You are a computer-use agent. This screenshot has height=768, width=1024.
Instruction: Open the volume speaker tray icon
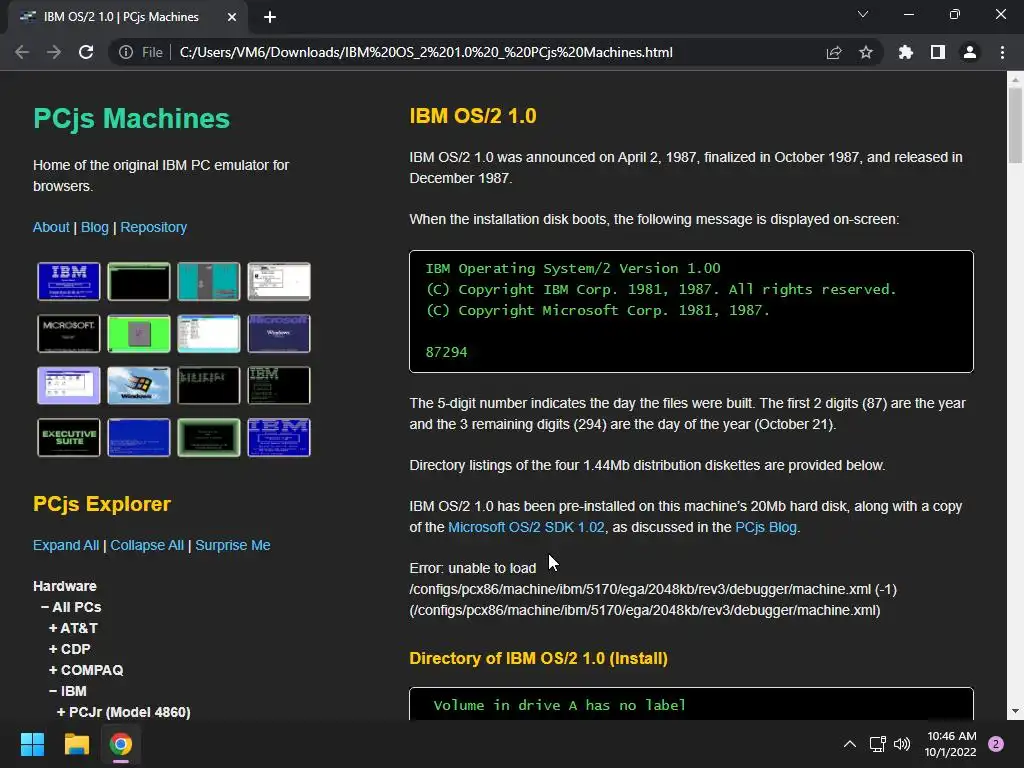point(902,744)
